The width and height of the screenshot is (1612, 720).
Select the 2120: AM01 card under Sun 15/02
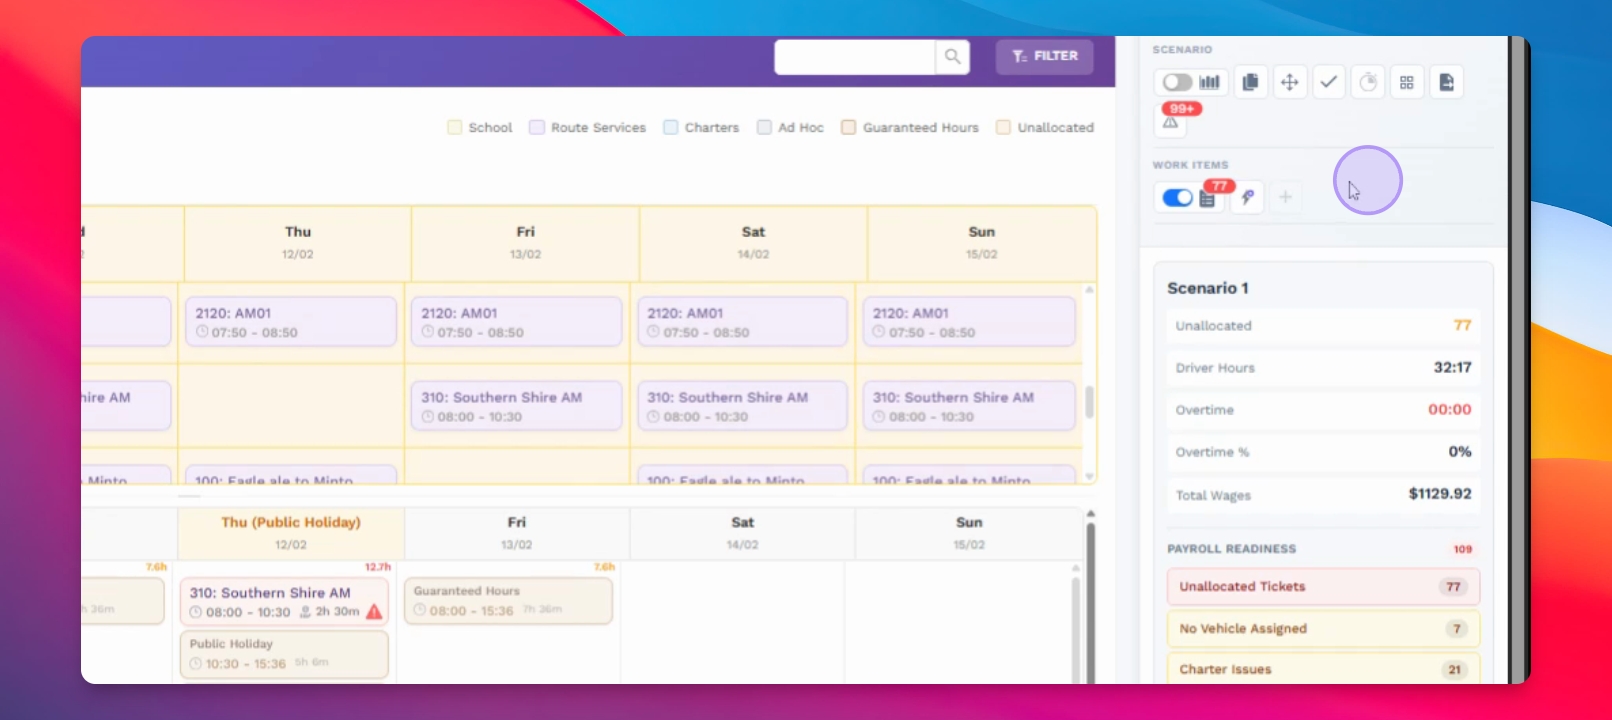pyautogui.click(x=969, y=322)
